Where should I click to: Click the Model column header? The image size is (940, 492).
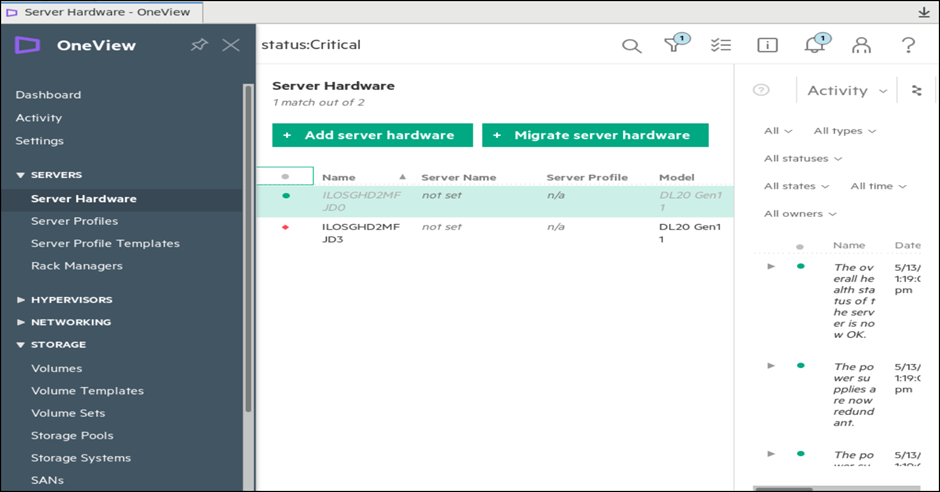pos(677,177)
